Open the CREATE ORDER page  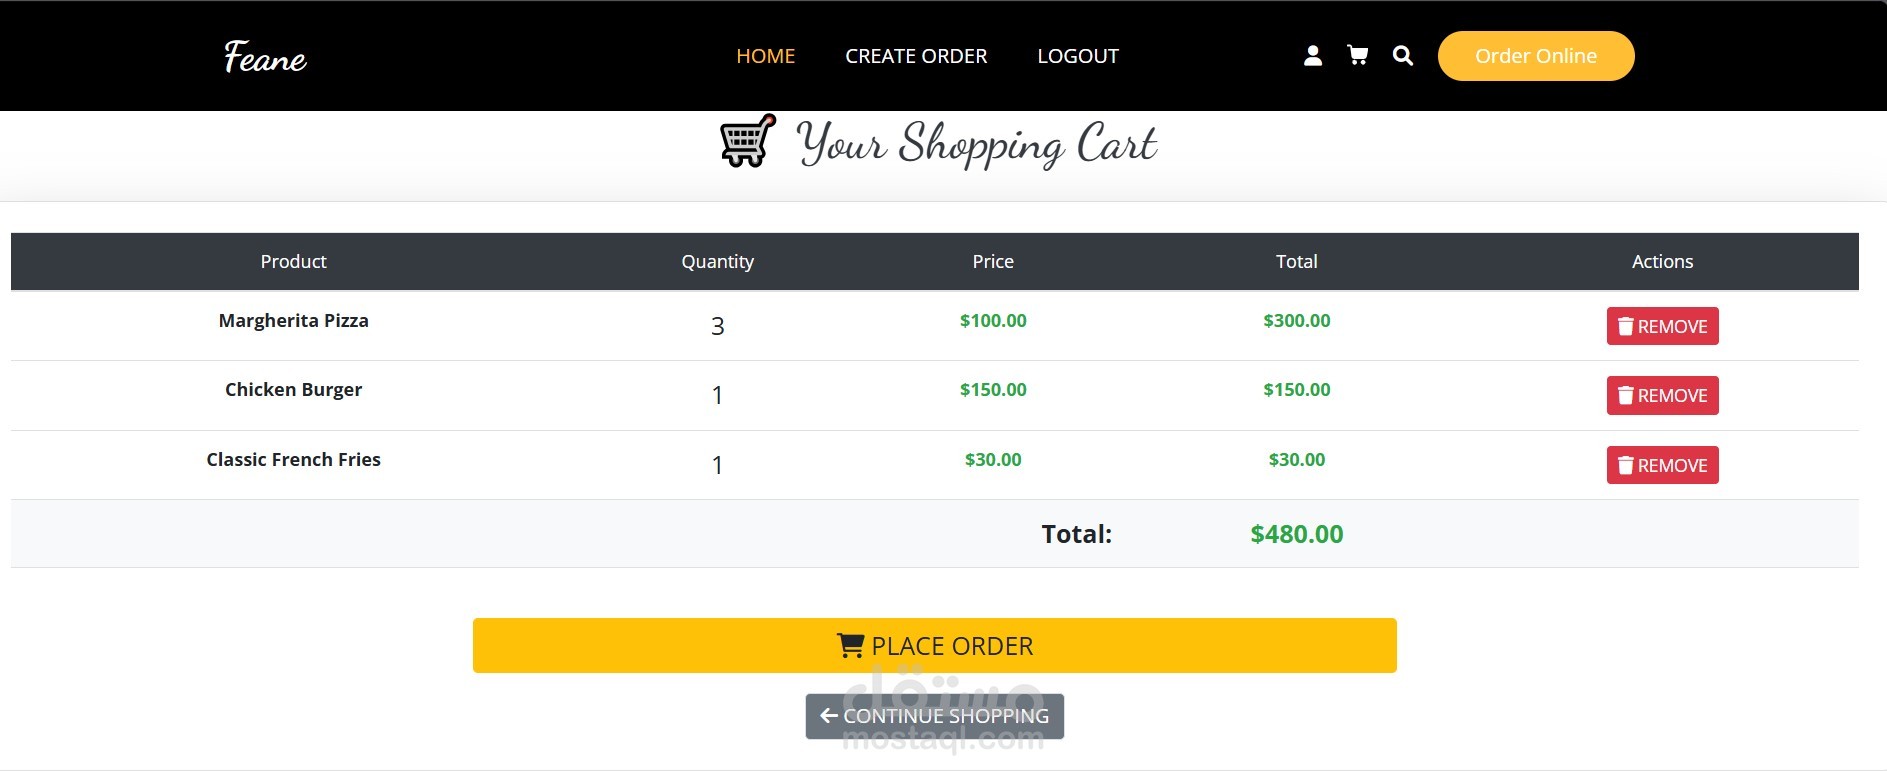pos(916,56)
